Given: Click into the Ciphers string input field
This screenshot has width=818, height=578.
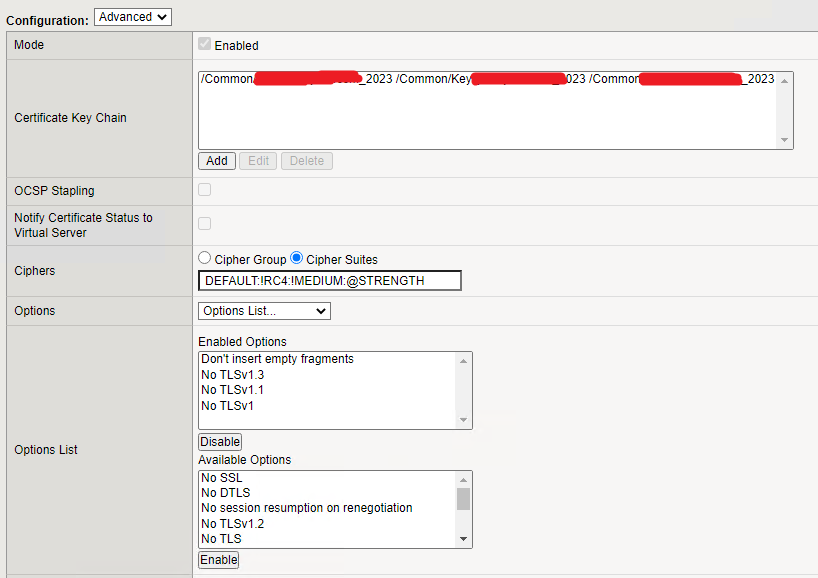Looking at the screenshot, I should pos(330,281).
